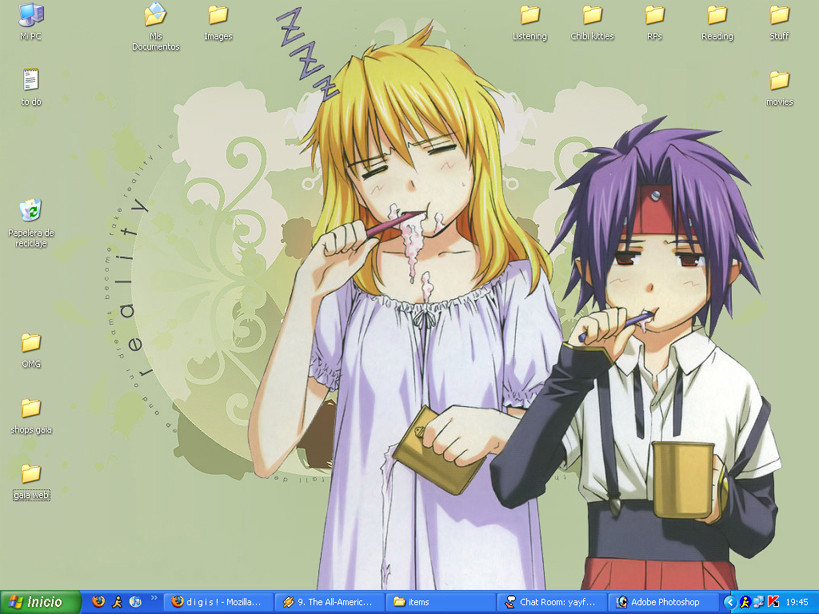This screenshot has width=819, height=614.
Task: Select the Mi PC desktop icon
Action: click(x=31, y=21)
